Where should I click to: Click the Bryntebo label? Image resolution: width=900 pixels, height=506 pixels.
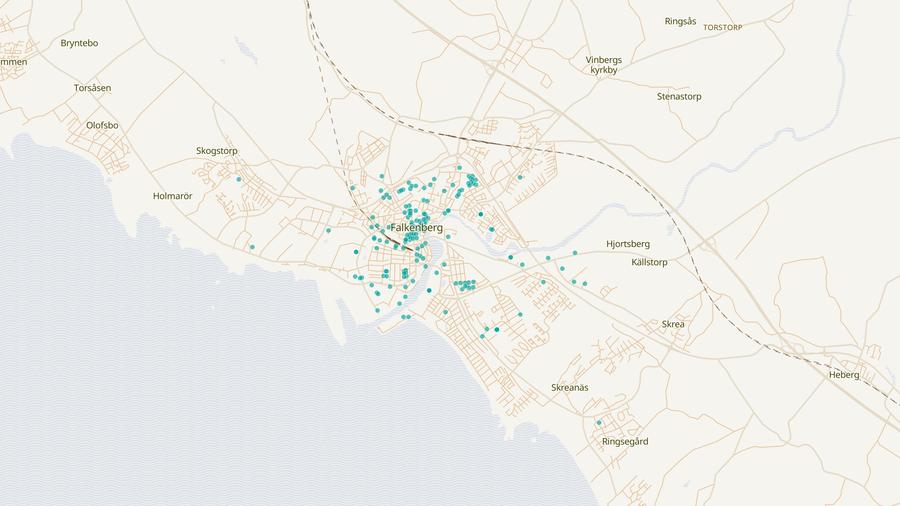pyautogui.click(x=79, y=43)
